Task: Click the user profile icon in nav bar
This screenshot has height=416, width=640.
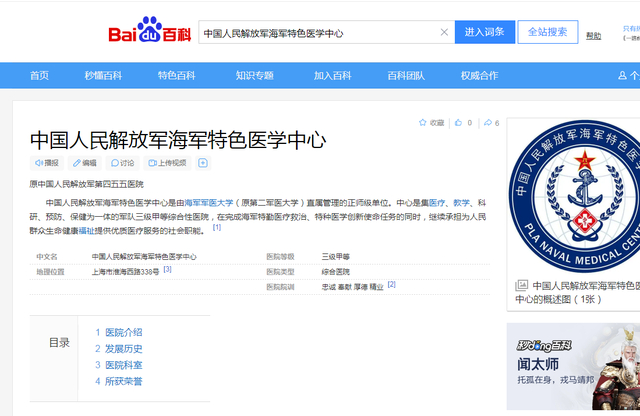Action: tap(622, 76)
